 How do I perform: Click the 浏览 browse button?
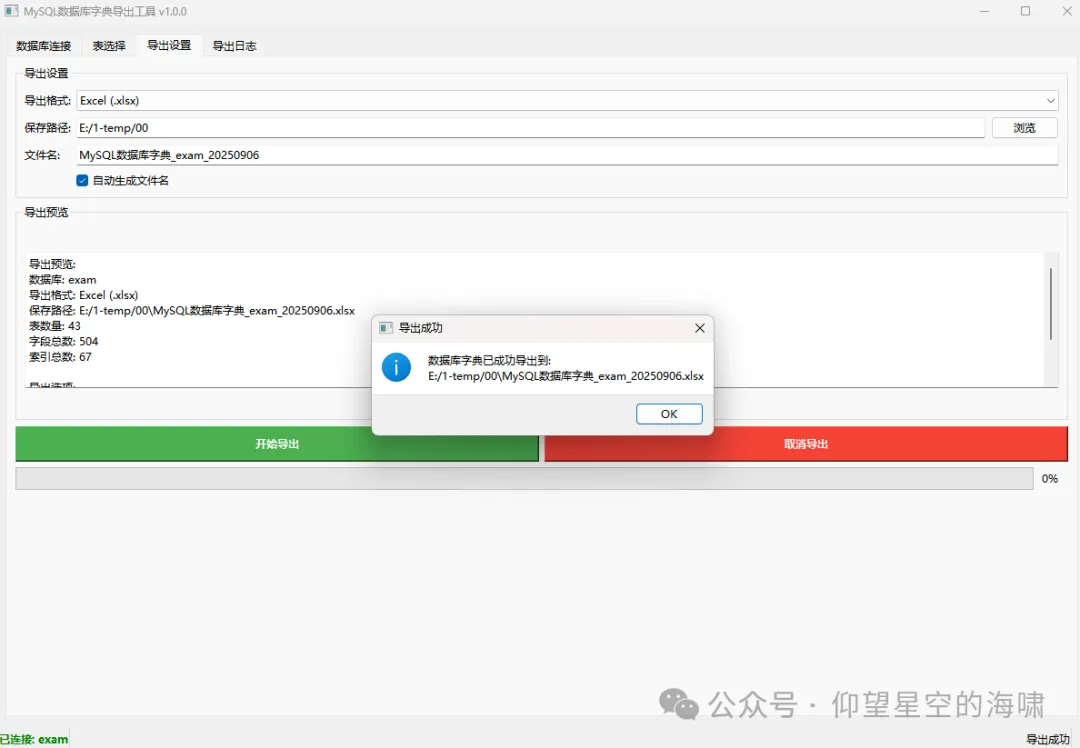click(x=1024, y=127)
